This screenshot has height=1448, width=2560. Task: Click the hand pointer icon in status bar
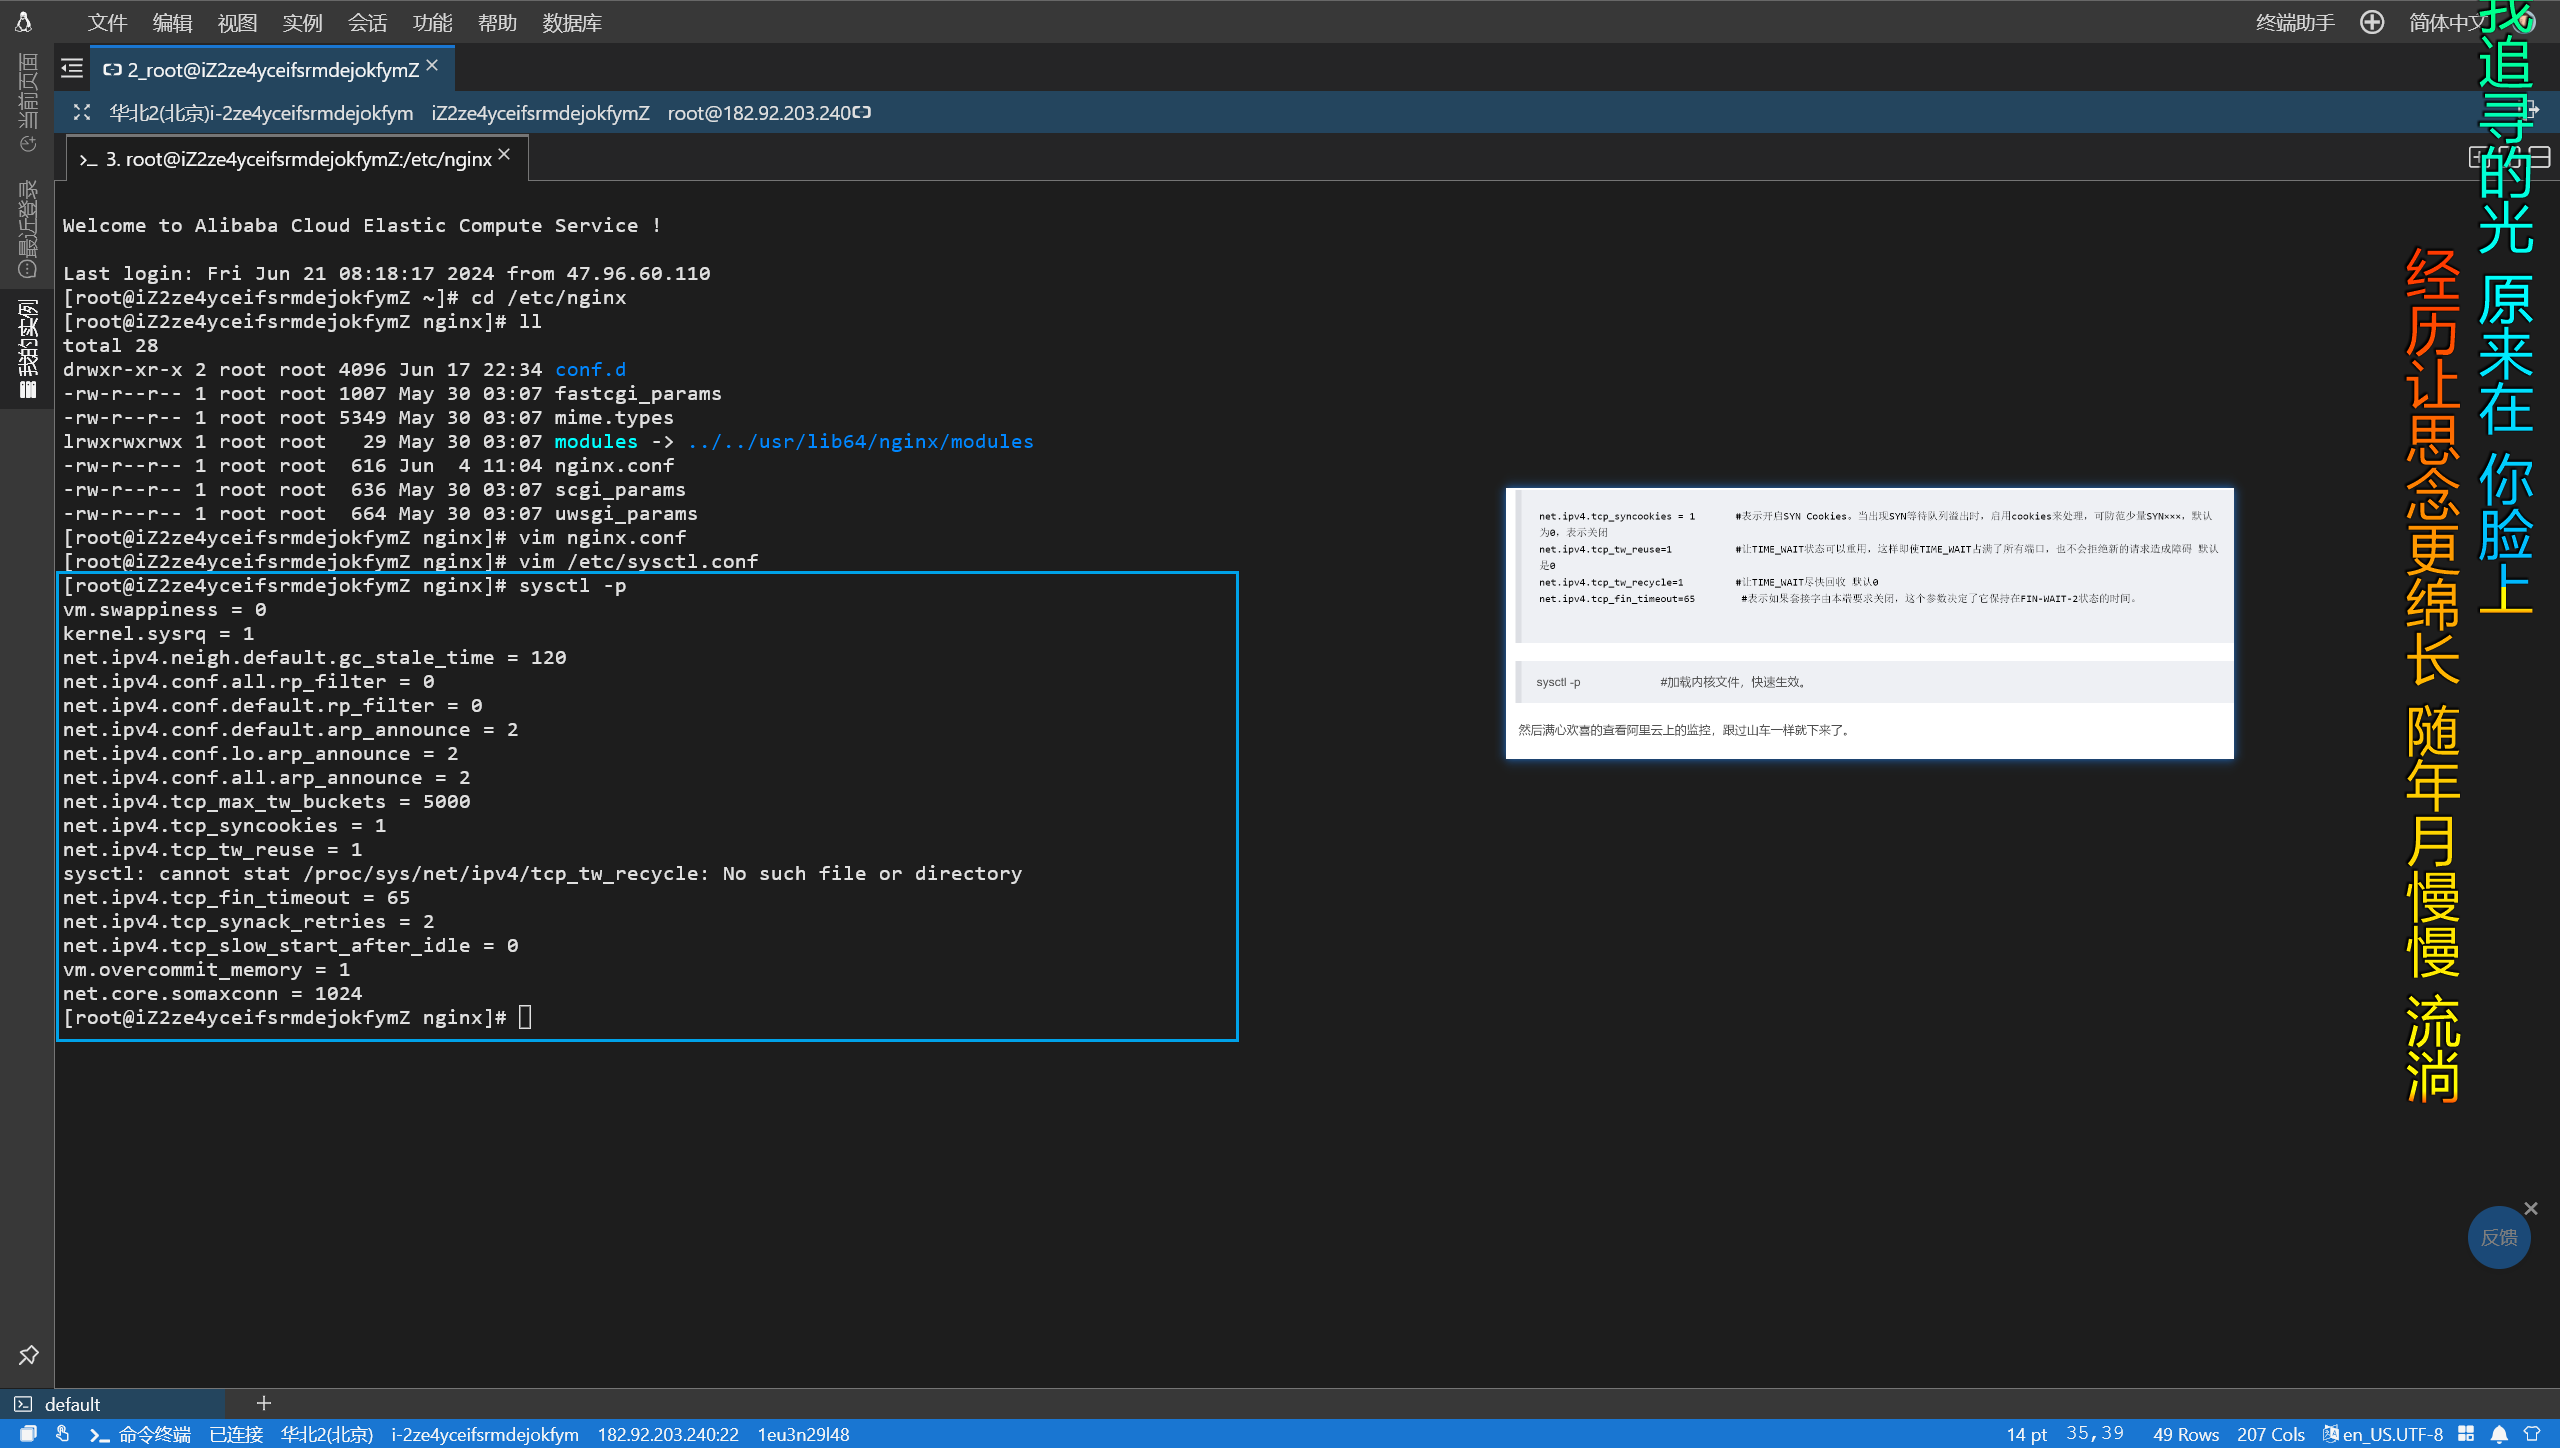pyautogui.click(x=62, y=1434)
